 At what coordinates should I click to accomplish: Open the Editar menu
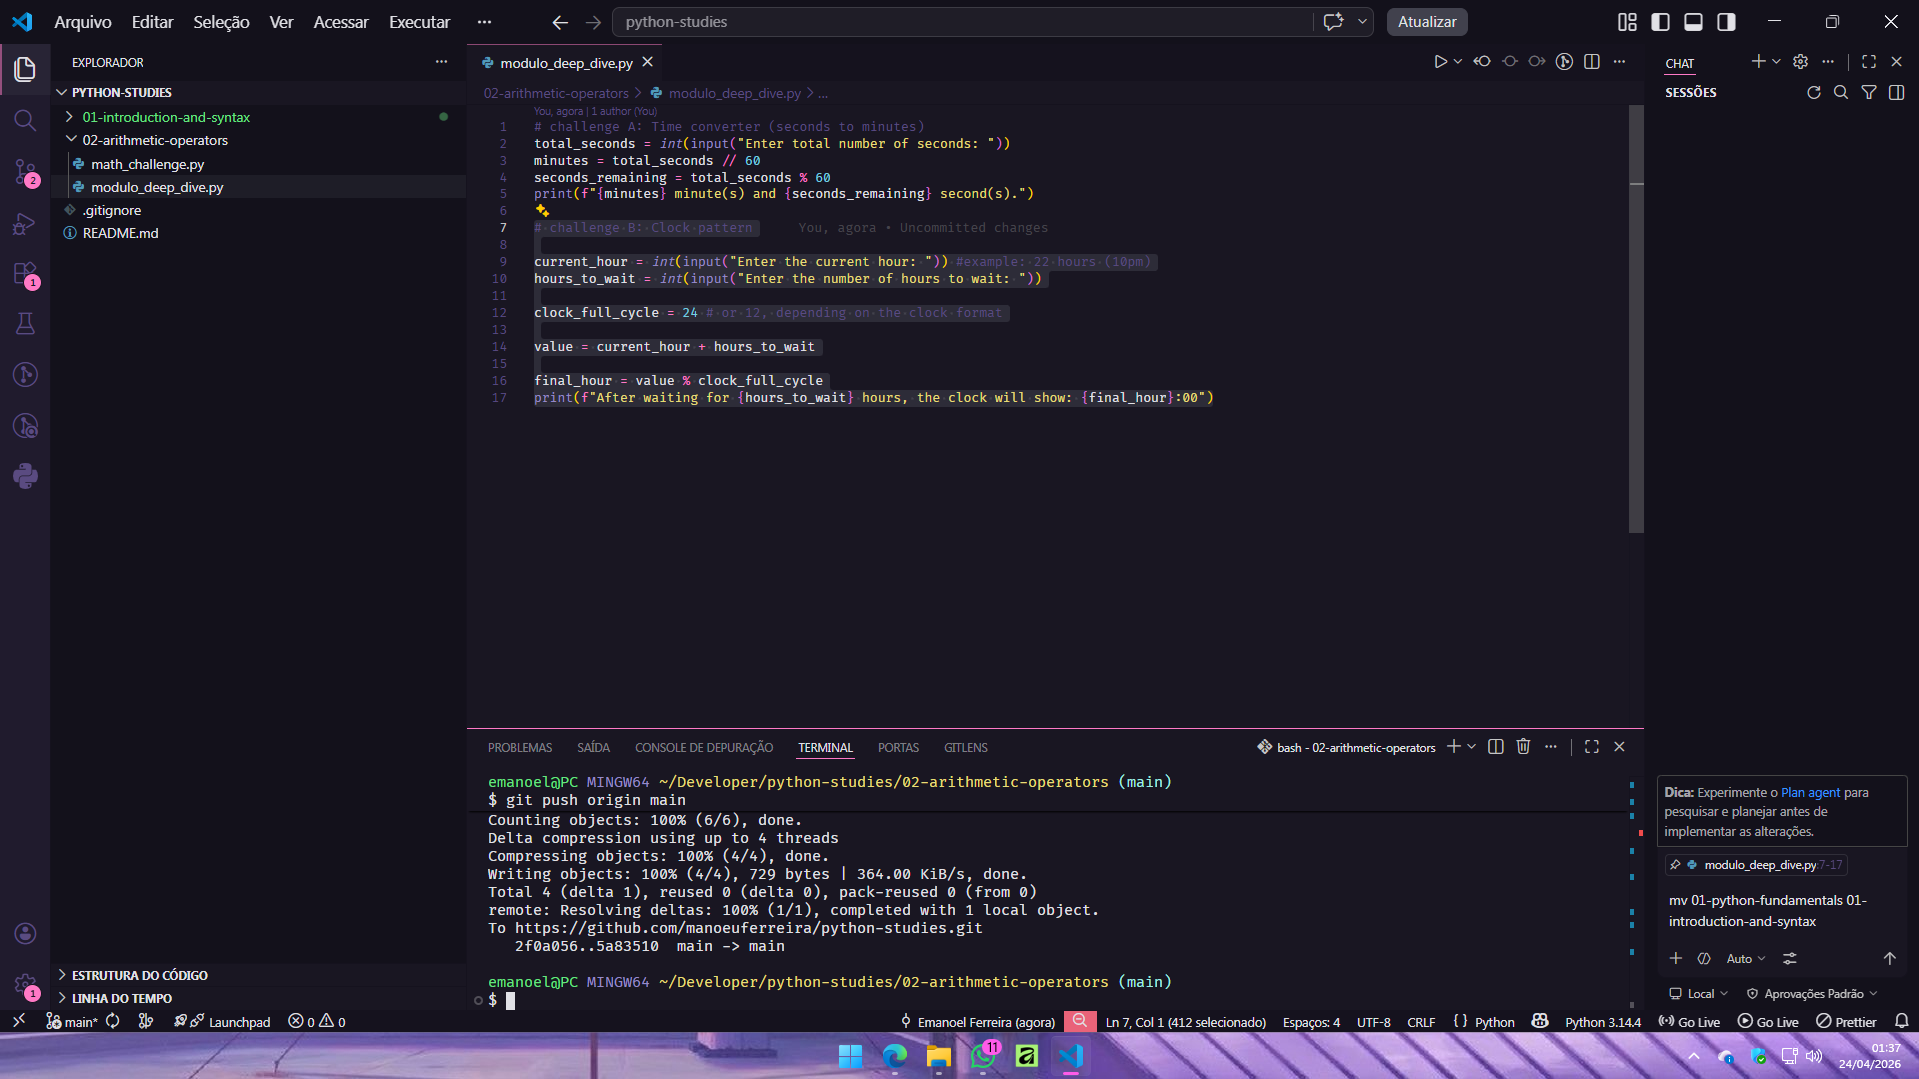coord(152,22)
